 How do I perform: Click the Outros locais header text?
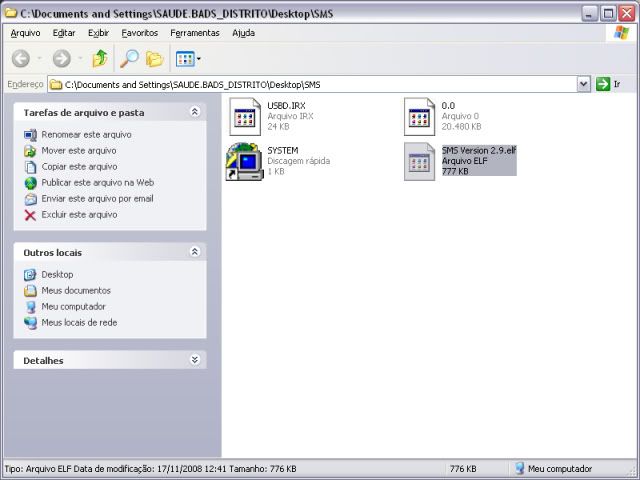point(52,253)
